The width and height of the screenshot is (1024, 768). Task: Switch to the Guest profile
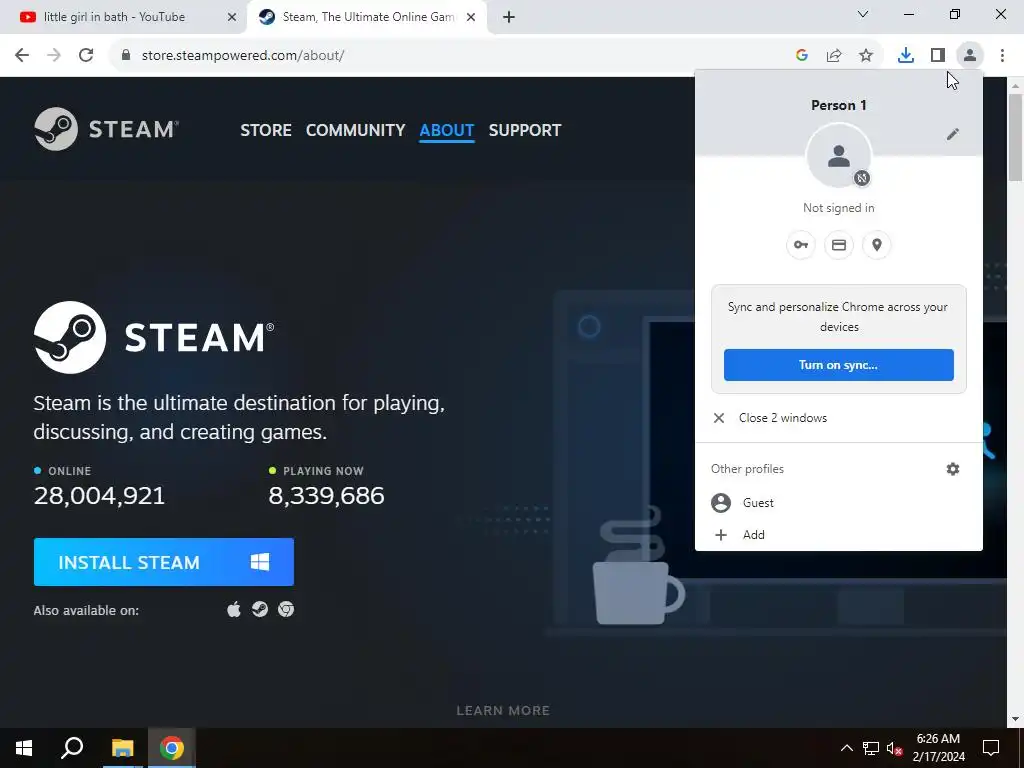point(839,503)
